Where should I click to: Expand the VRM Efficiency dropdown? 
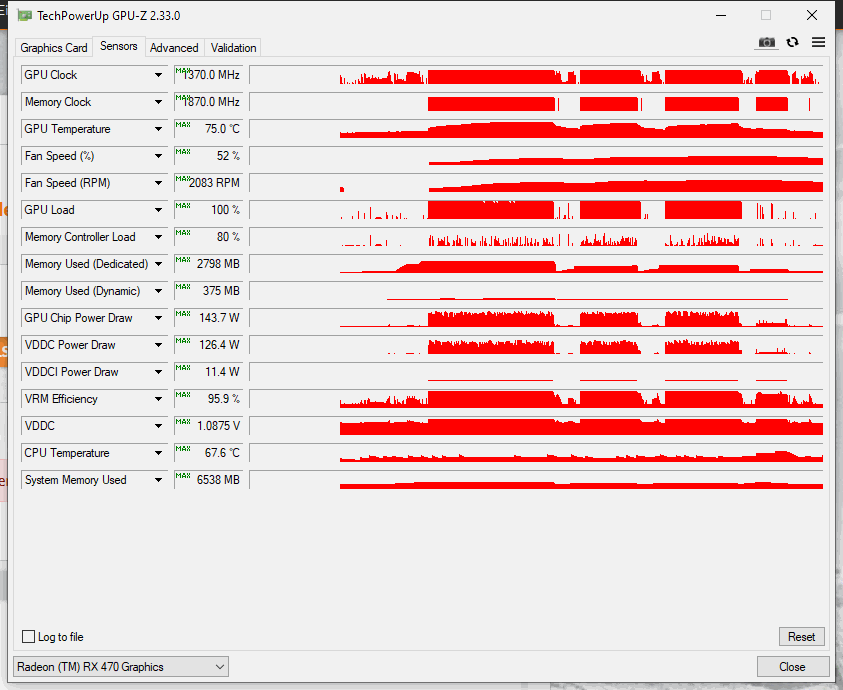tap(158, 399)
